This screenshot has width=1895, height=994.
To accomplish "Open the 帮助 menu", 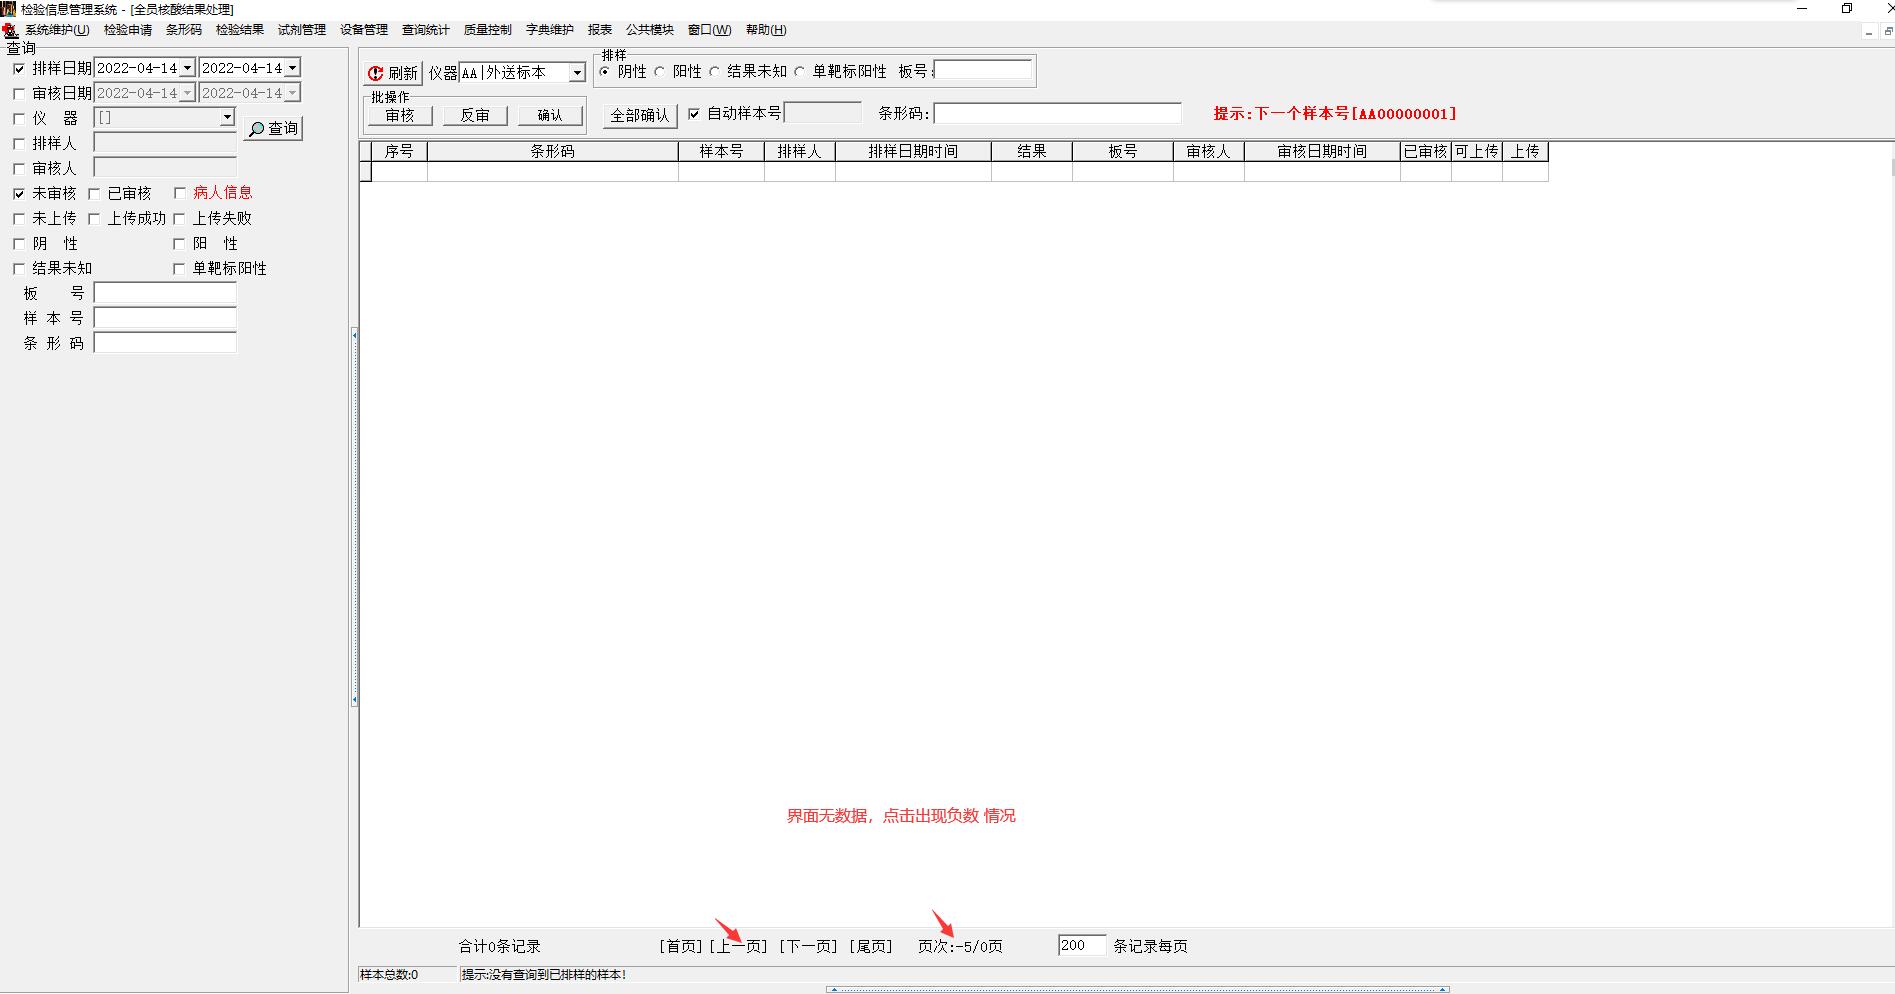I will click(x=766, y=30).
